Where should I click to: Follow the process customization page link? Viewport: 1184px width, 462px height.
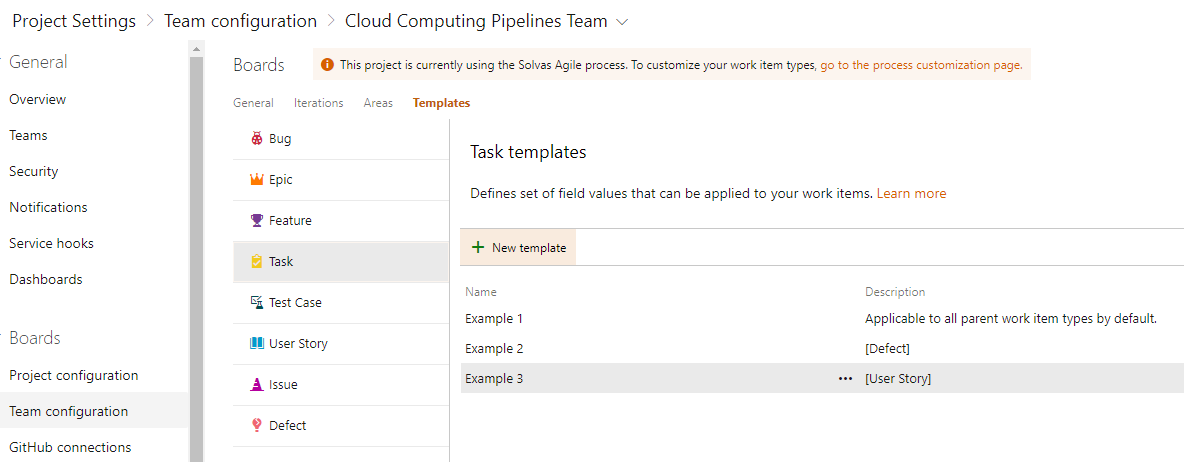920,65
